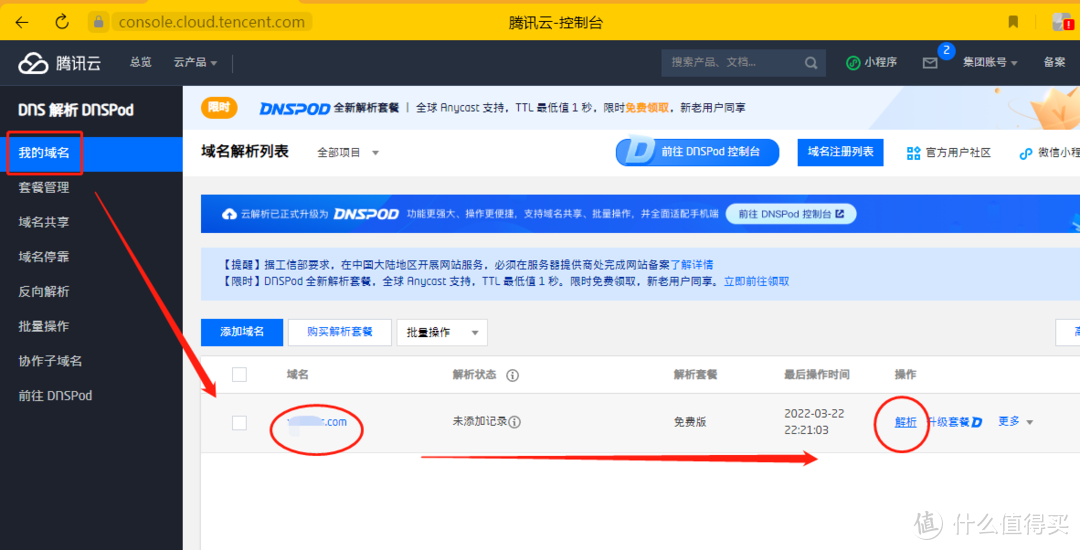1080x550 pixels.
Task: Click the 立即前往领取 link
Action: [756, 282]
